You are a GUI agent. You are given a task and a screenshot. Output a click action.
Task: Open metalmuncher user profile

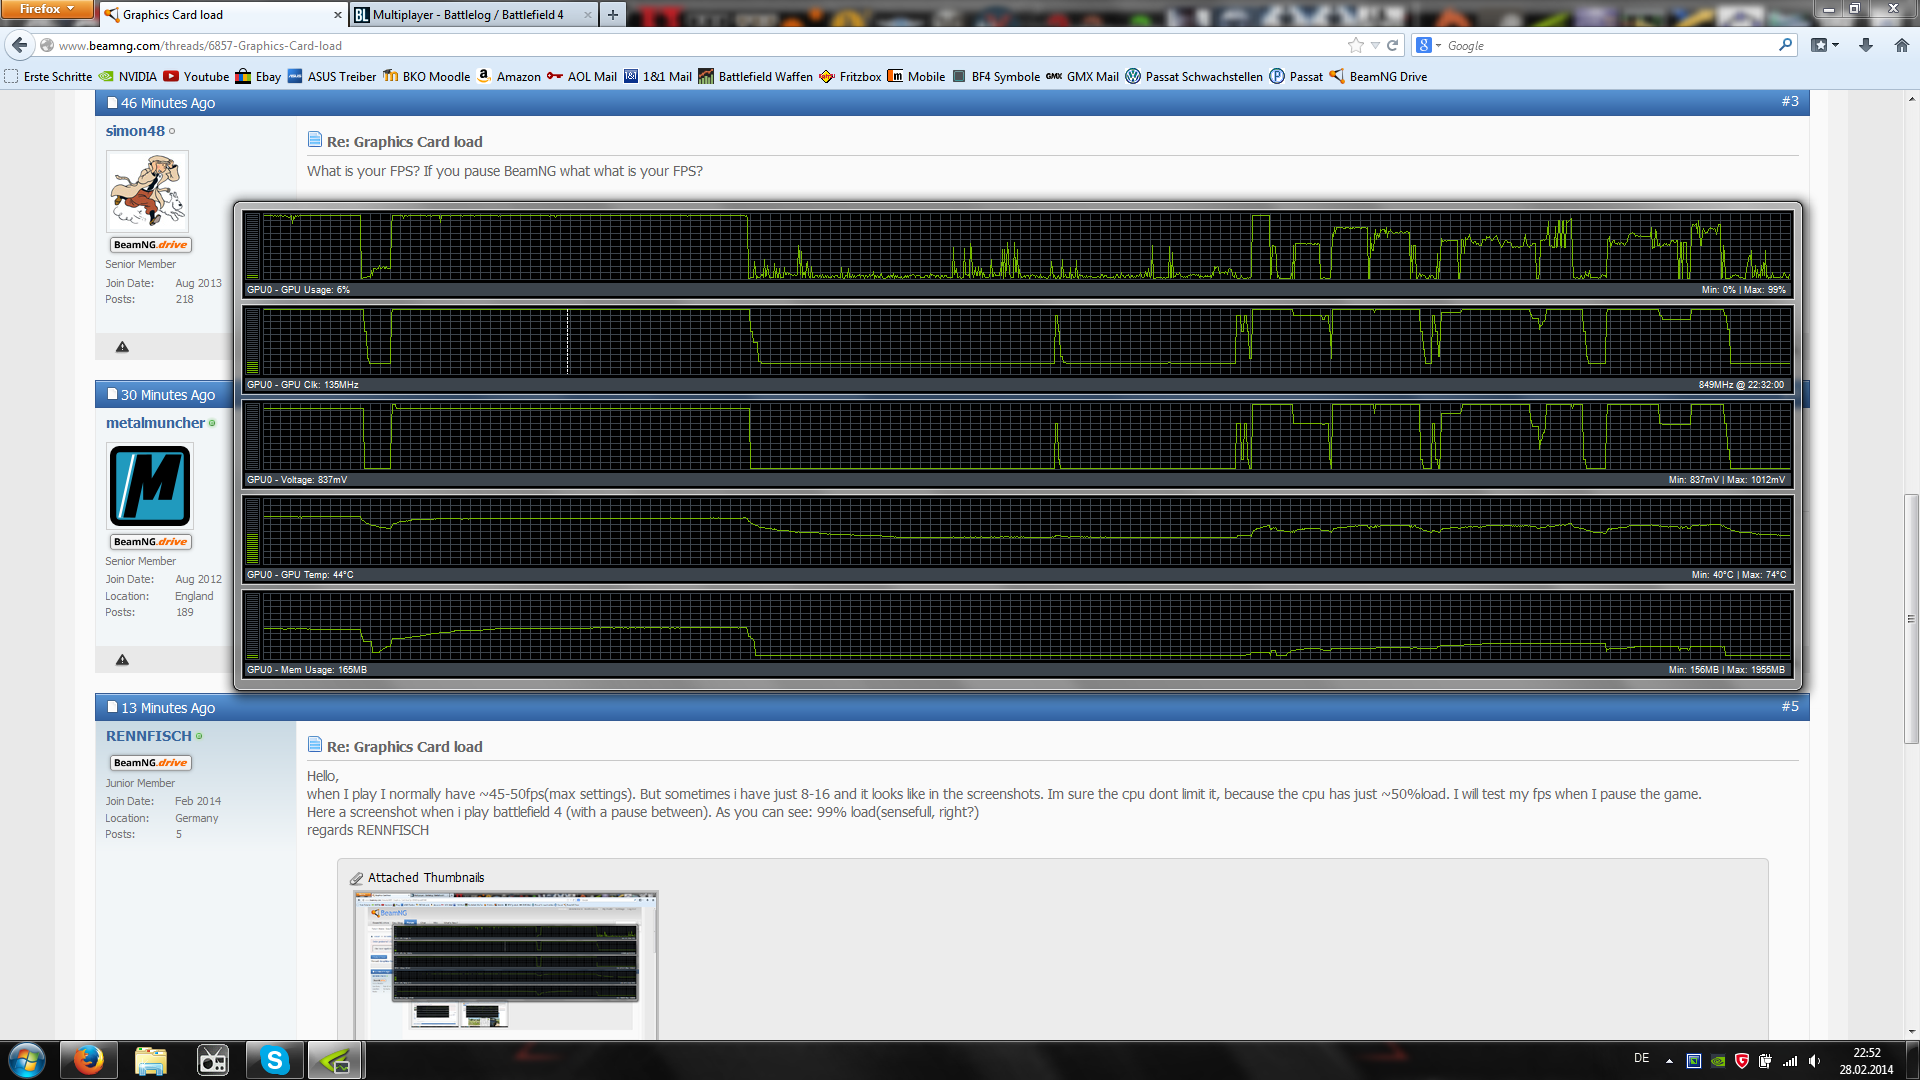155,423
